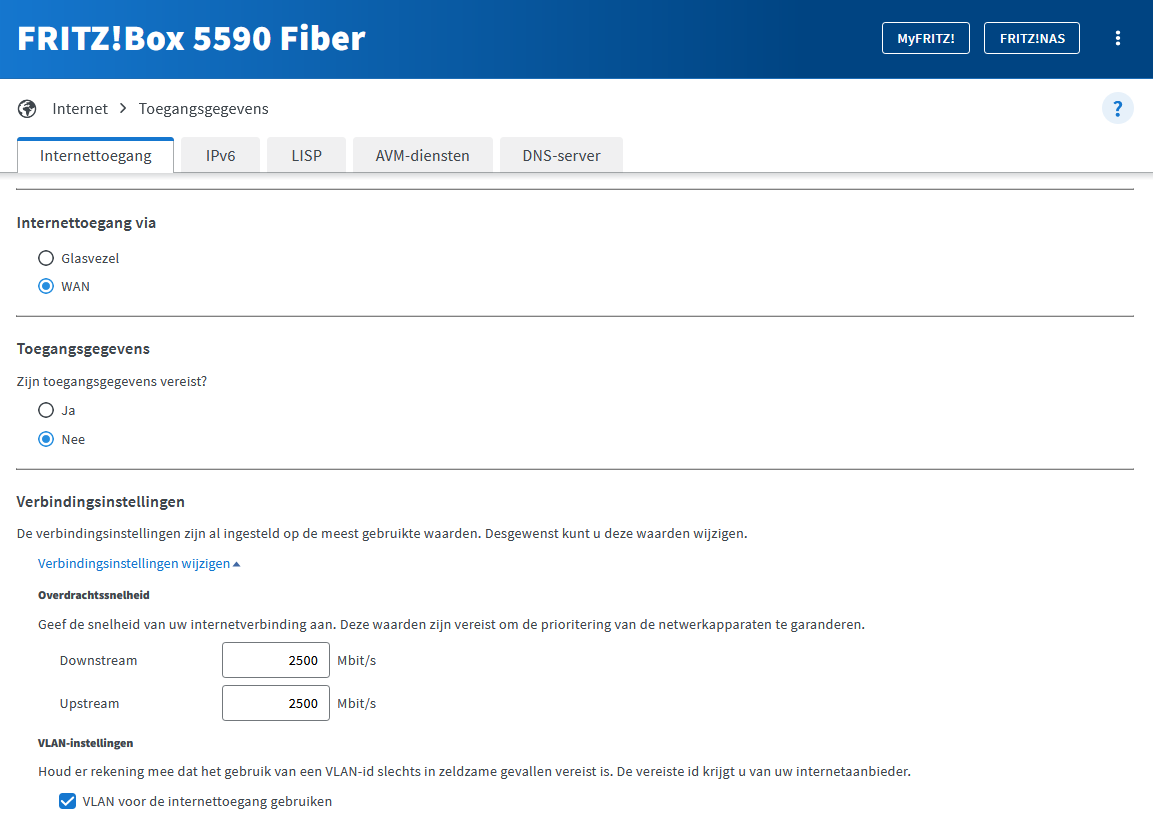Select the Glasvezel radio option
The image size is (1153, 815).
pos(46,258)
